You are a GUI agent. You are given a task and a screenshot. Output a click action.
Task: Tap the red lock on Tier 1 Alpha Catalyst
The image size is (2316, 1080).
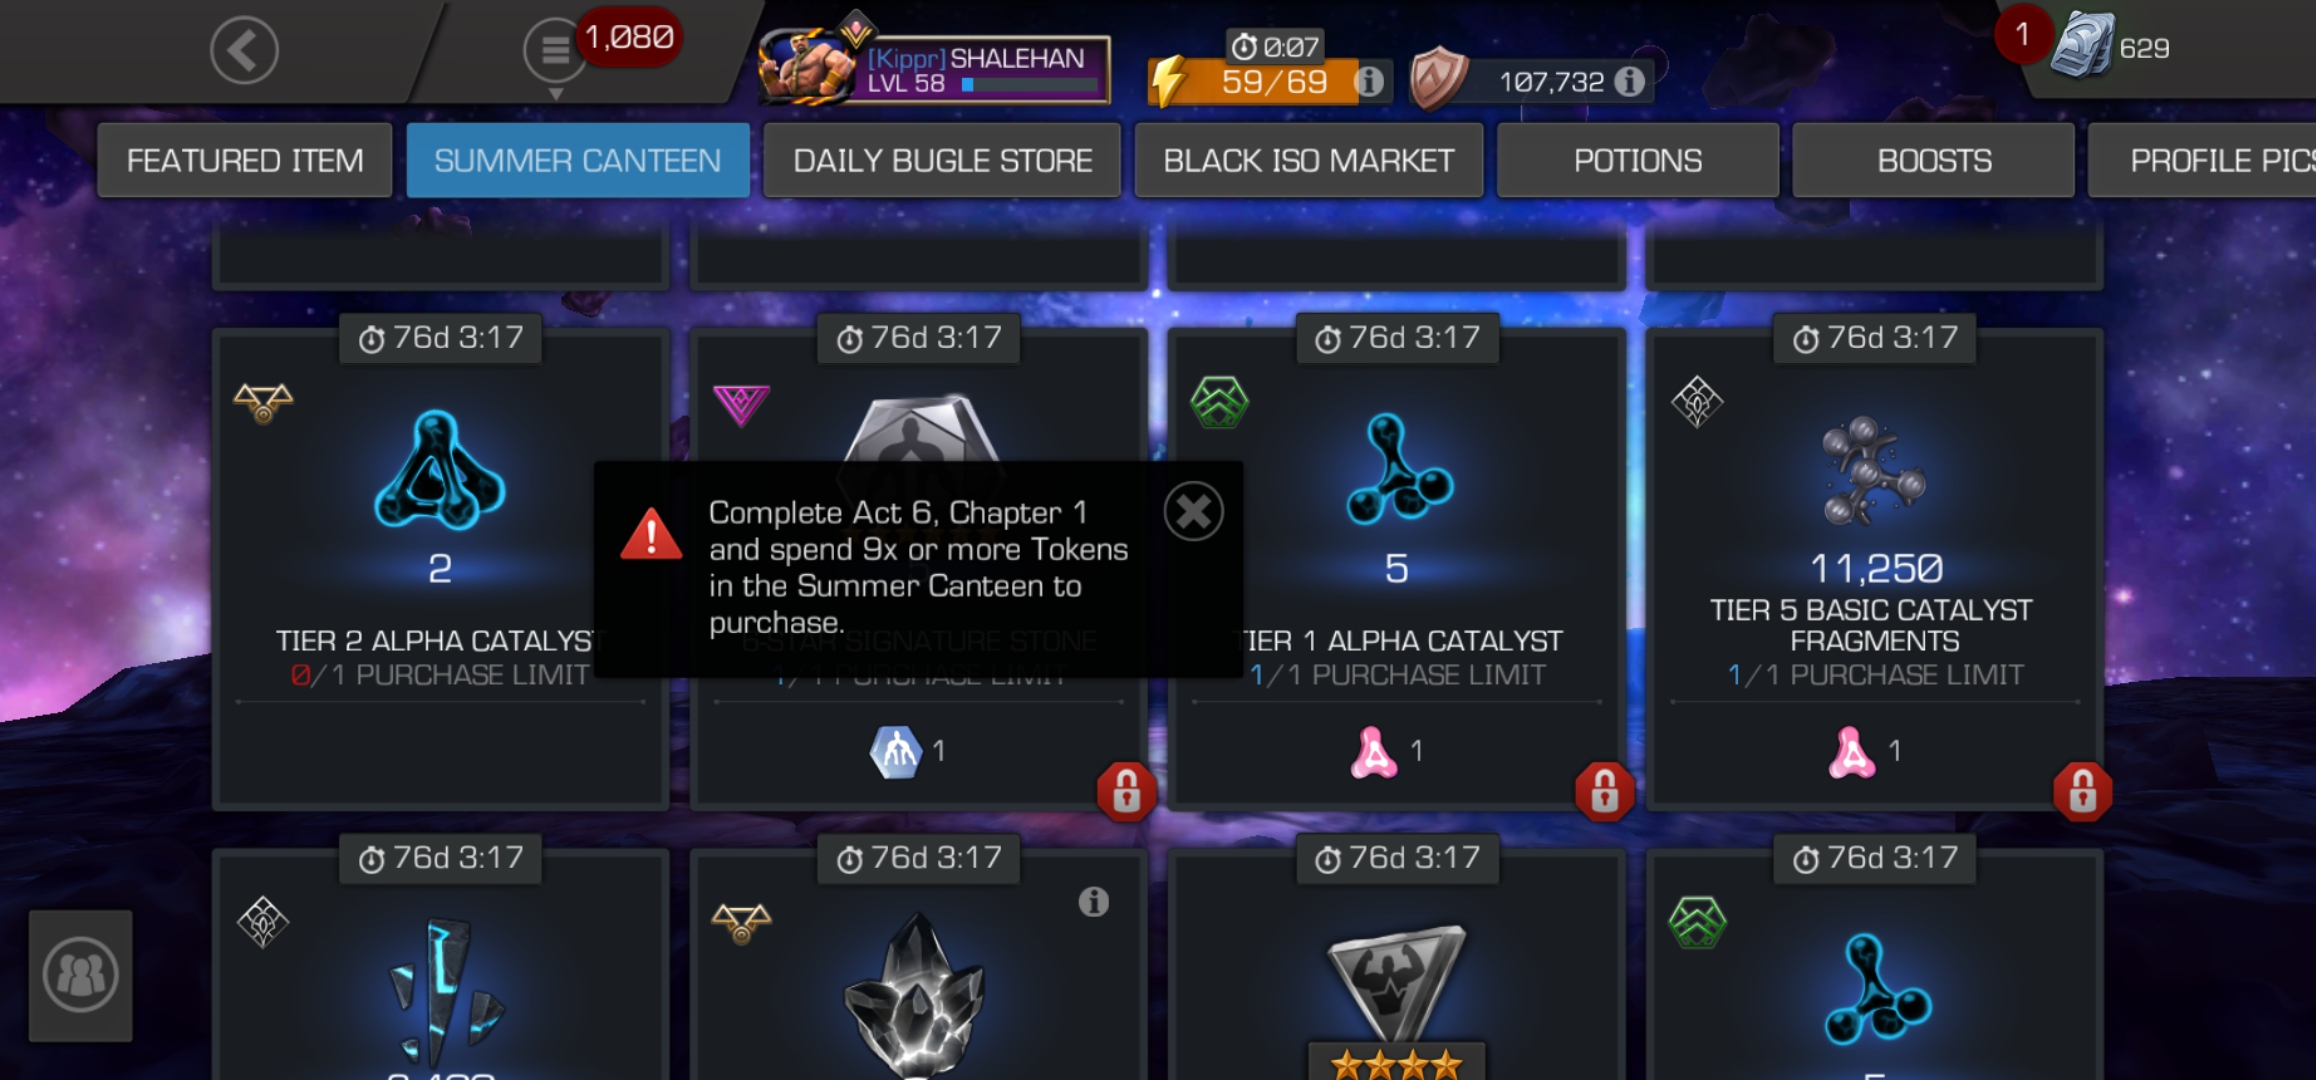point(1604,792)
